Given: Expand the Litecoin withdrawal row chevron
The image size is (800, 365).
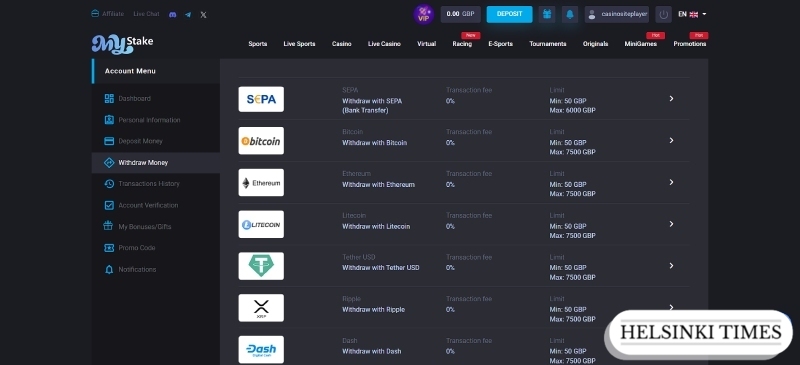Looking at the screenshot, I should click(671, 224).
